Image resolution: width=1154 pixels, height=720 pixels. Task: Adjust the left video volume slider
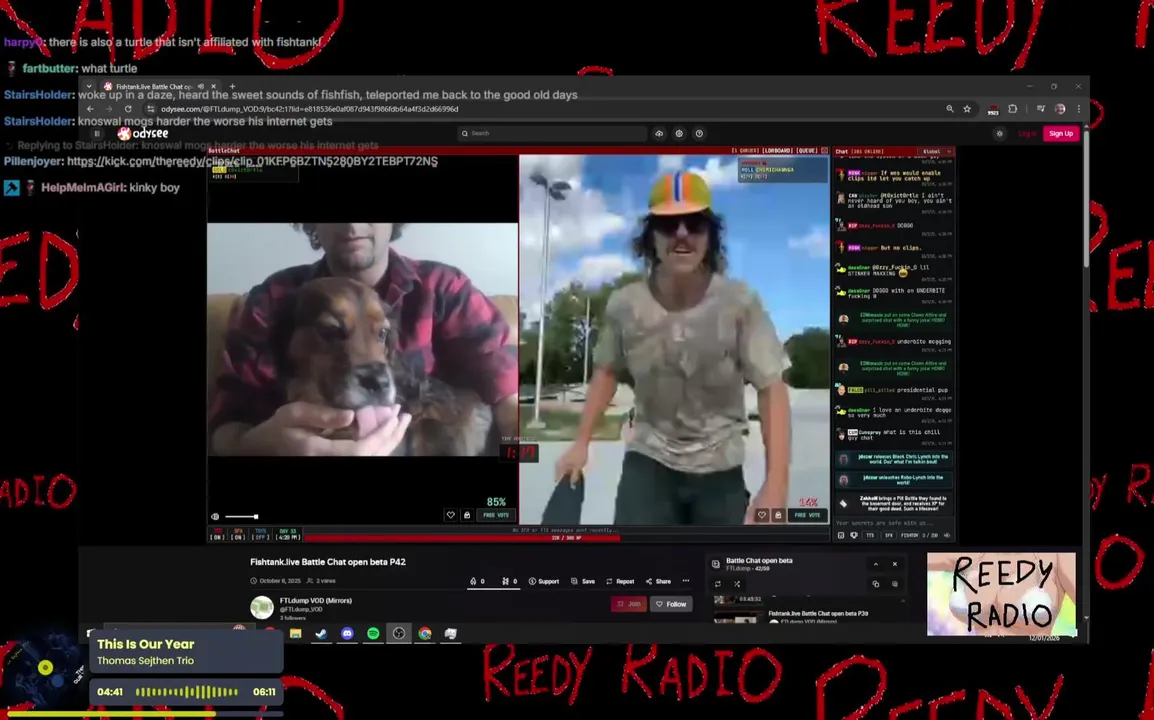point(241,517)
